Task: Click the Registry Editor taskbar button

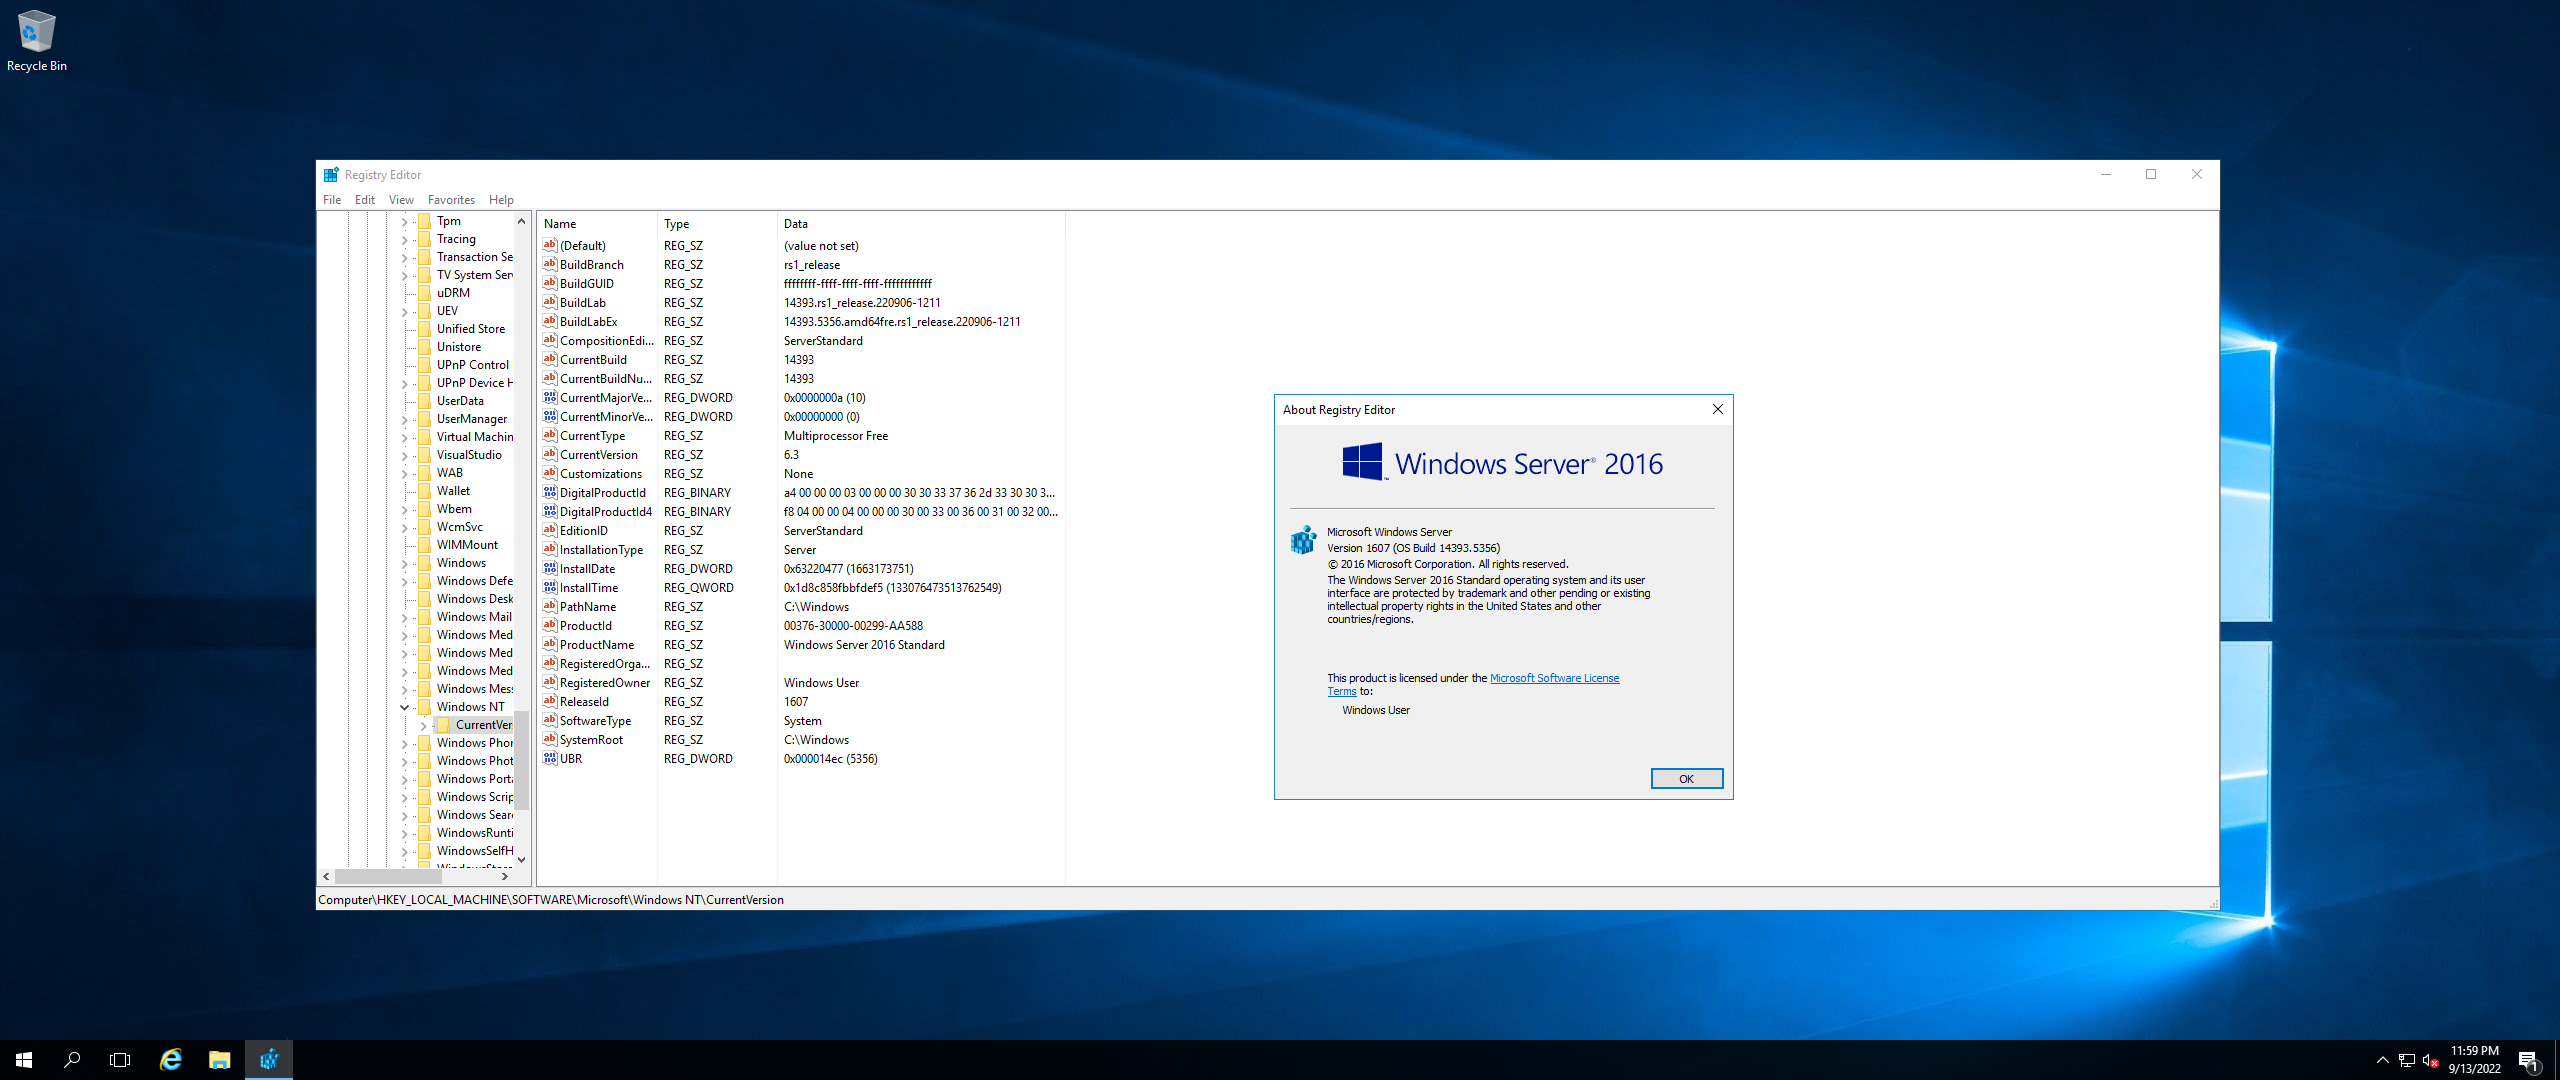Action: point(269,1060)
